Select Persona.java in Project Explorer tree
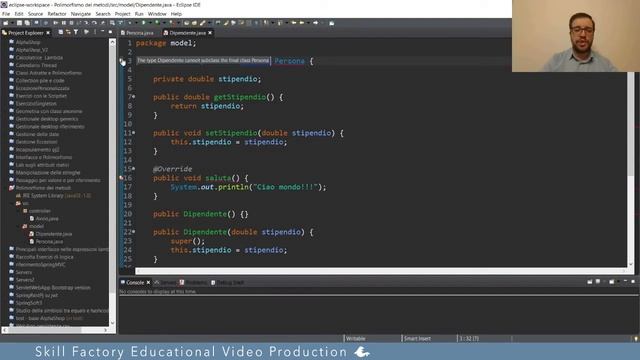This screenshot has width=640, height=360. pyautogui.click(x=46, y=242)
